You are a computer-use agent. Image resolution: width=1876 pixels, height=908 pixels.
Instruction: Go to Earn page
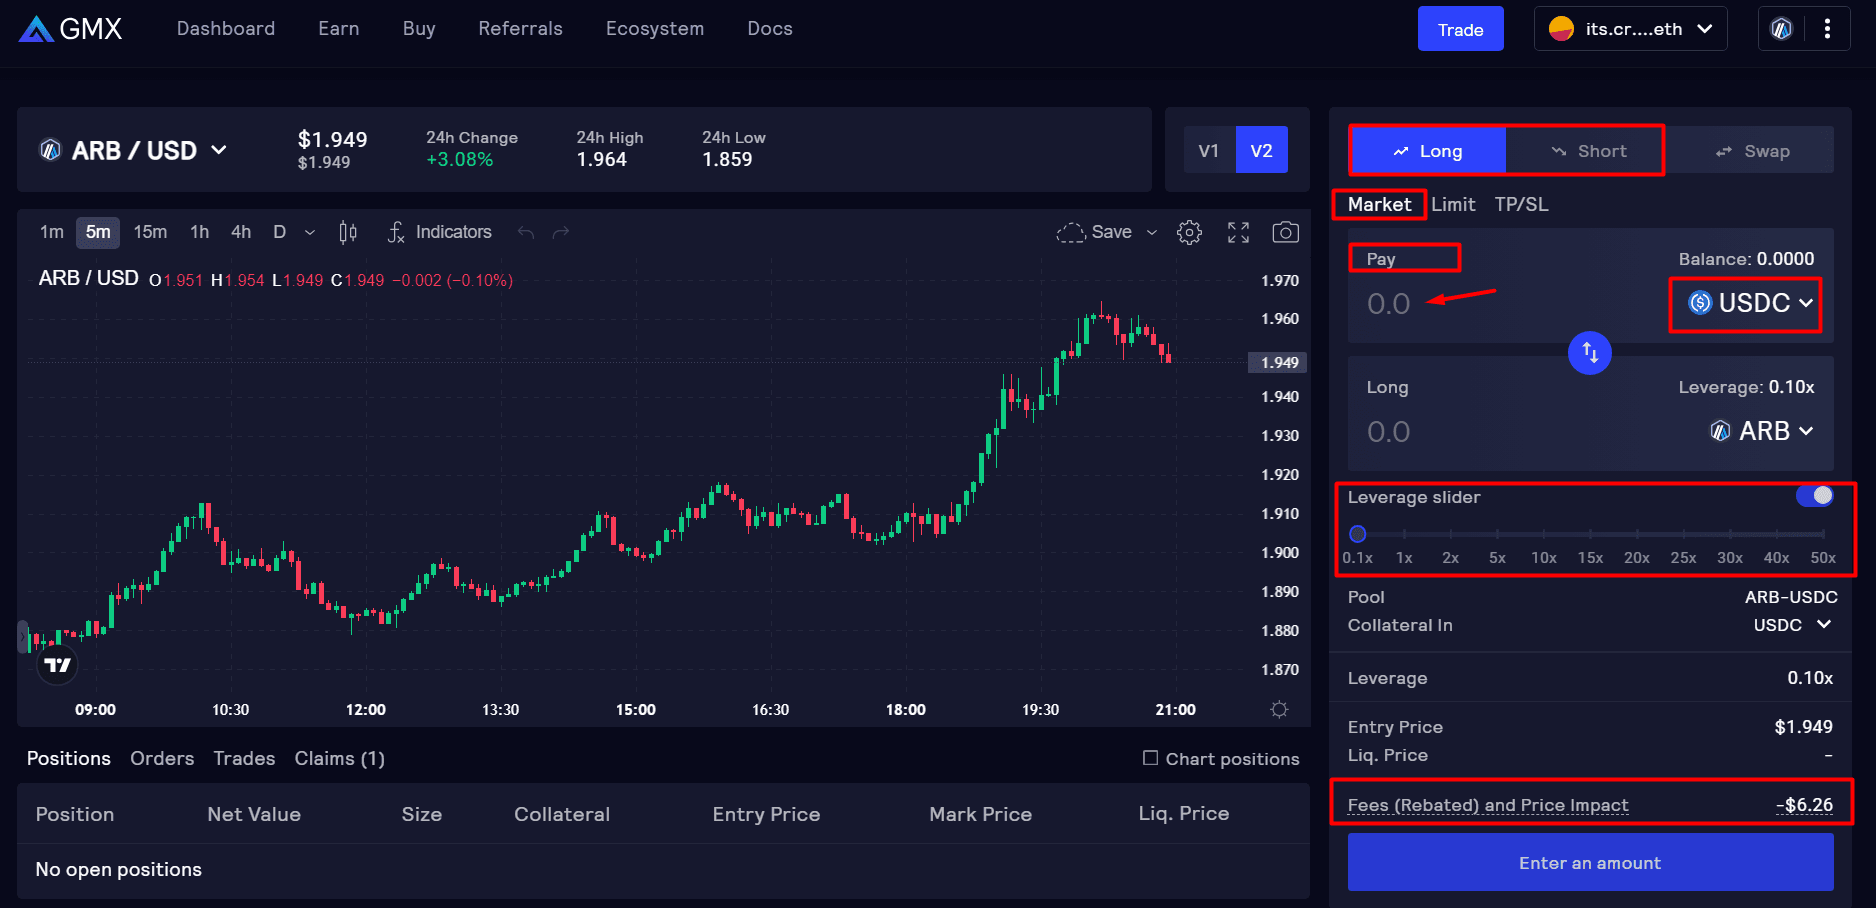coord(339,29)
